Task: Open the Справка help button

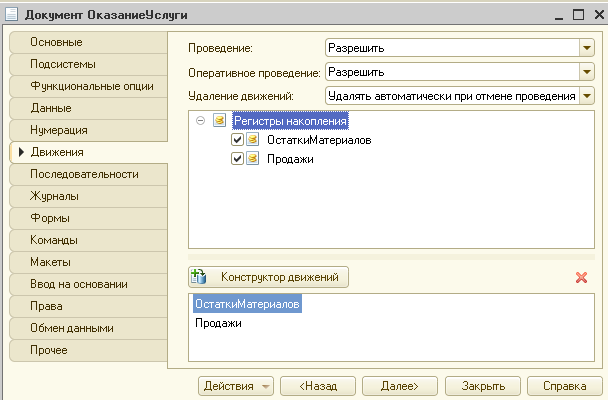Action: [565, 386]
